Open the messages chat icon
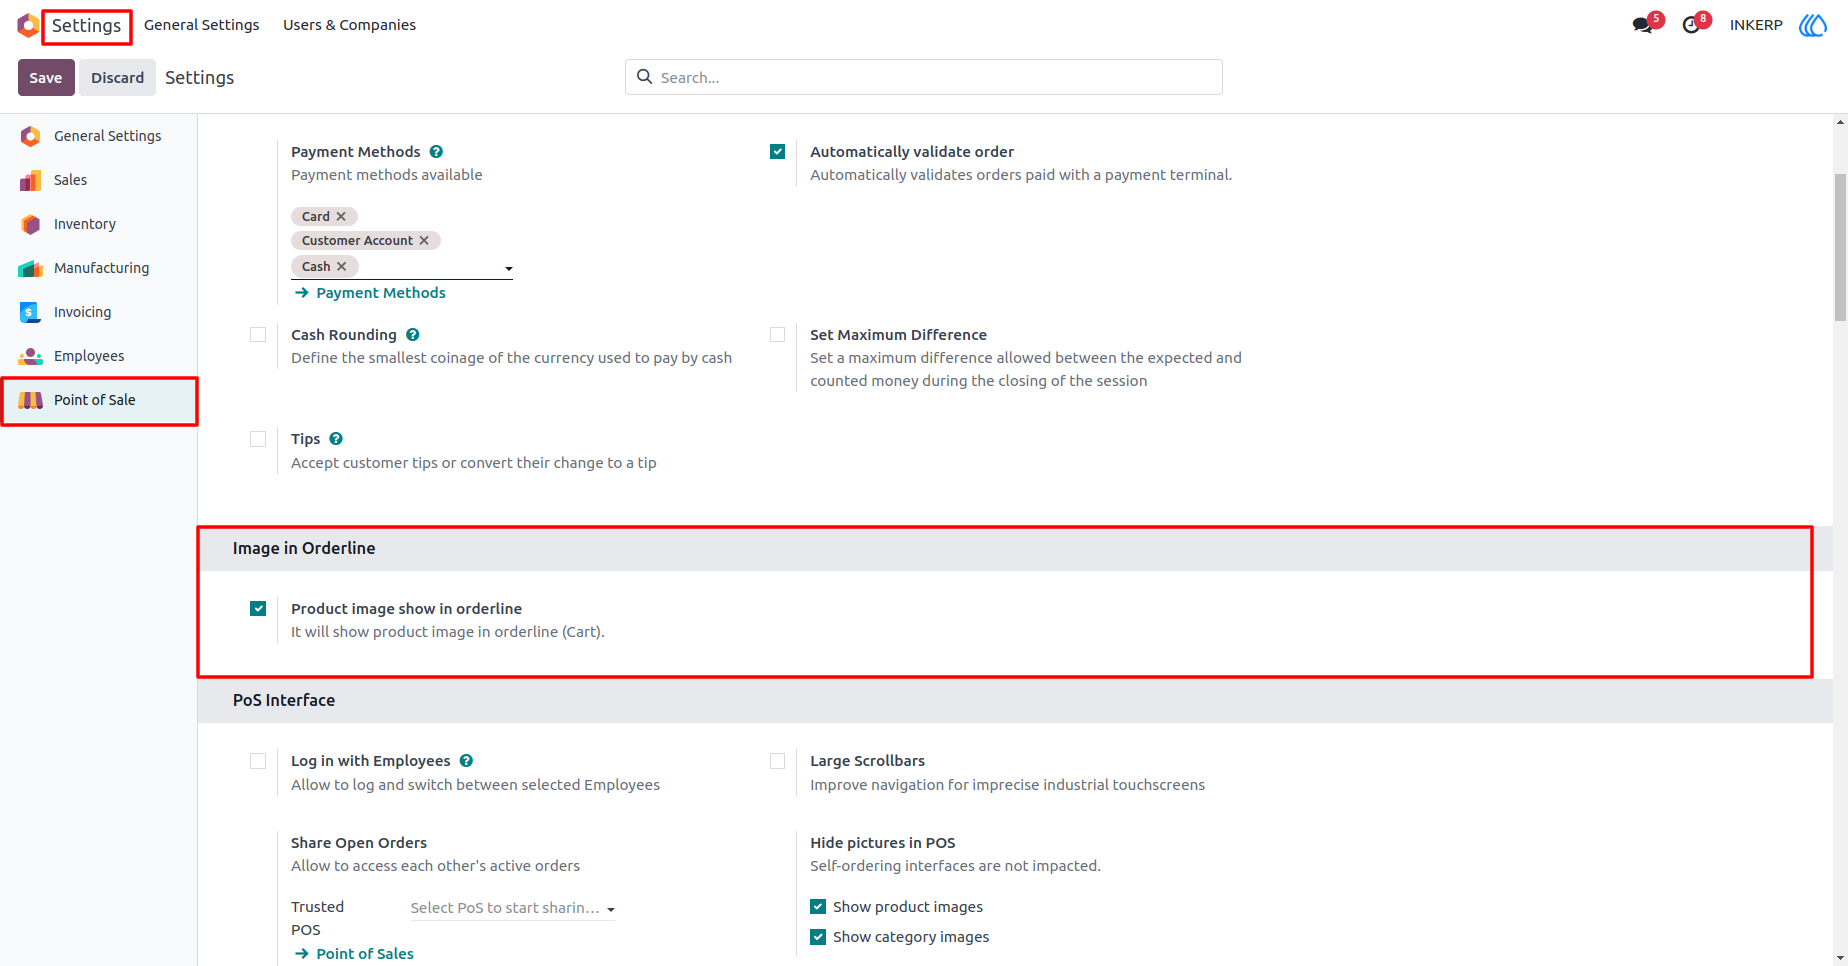The image size is (1848, 966). click(x=1642, y=25)
